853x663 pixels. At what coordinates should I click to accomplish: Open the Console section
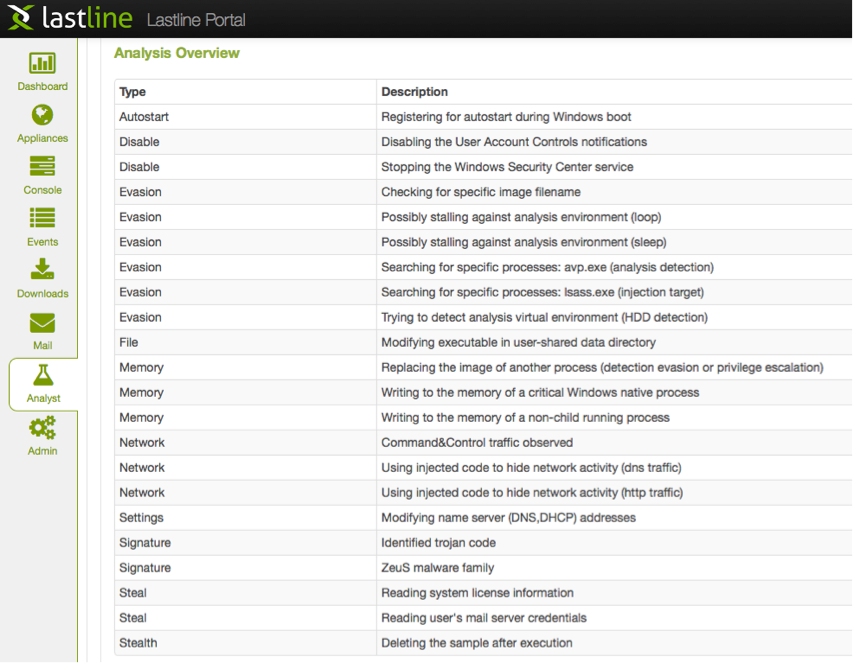42,174
